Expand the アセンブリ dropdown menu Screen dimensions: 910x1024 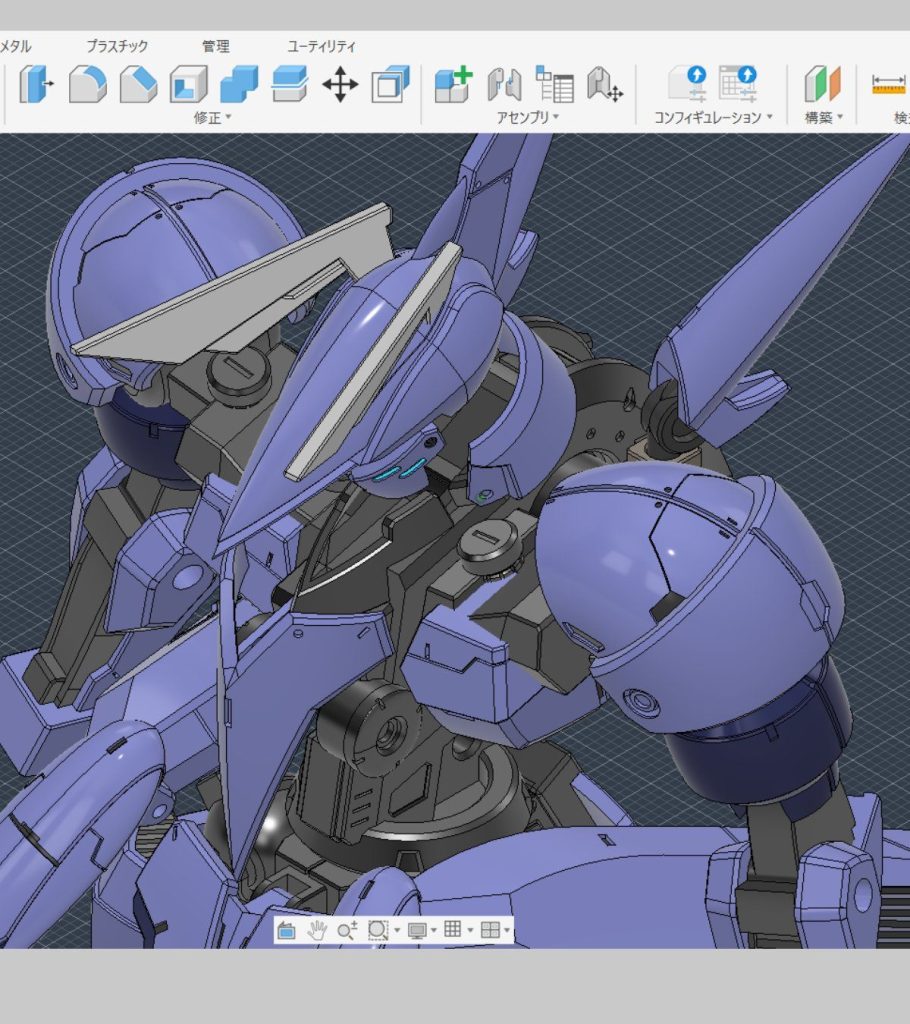click(528, 118)
